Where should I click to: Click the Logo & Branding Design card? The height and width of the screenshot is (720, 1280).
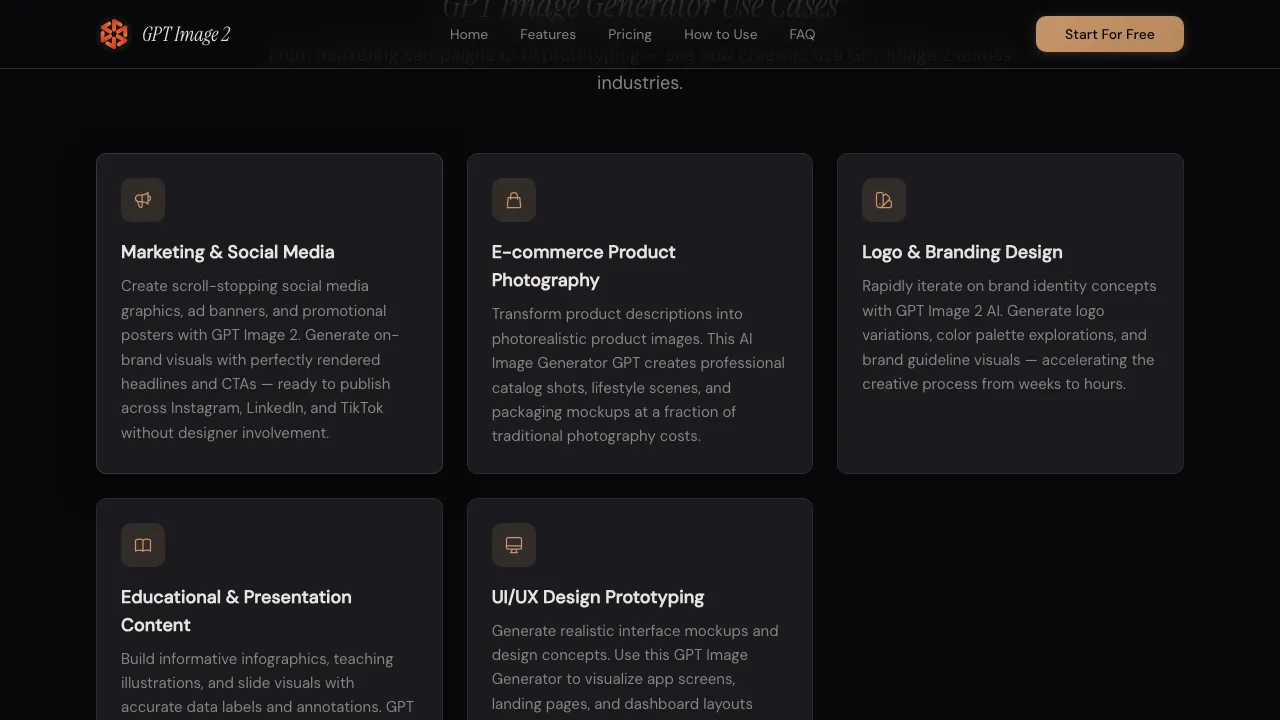click(x=1009, y=312)
